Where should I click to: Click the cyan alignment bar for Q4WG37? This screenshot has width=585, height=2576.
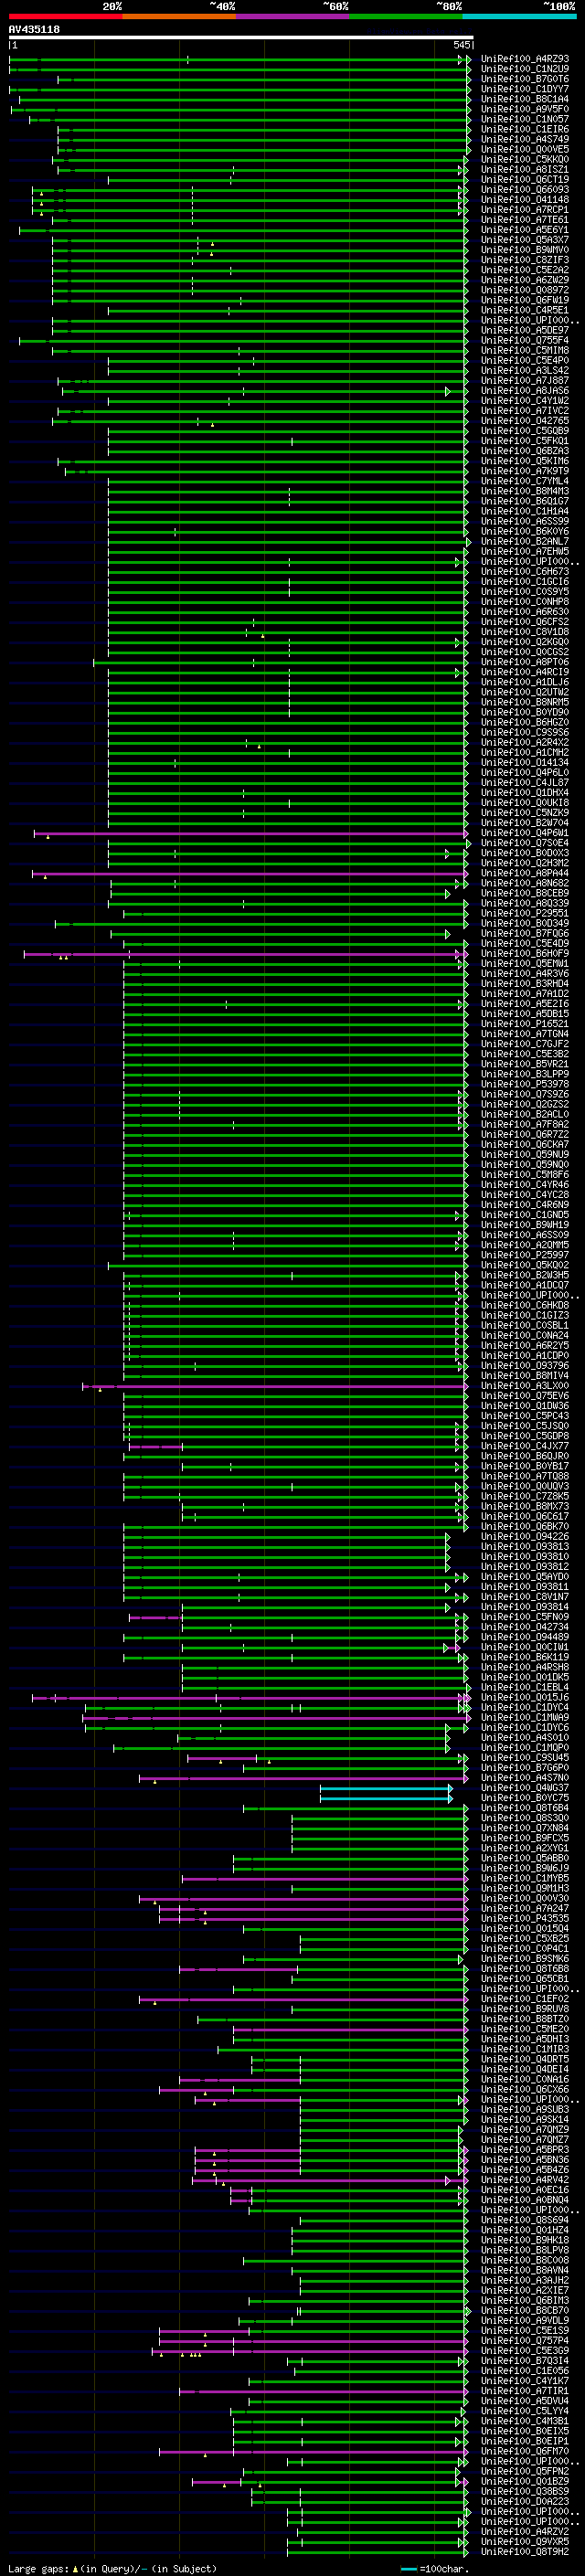tap(385, 1787)
